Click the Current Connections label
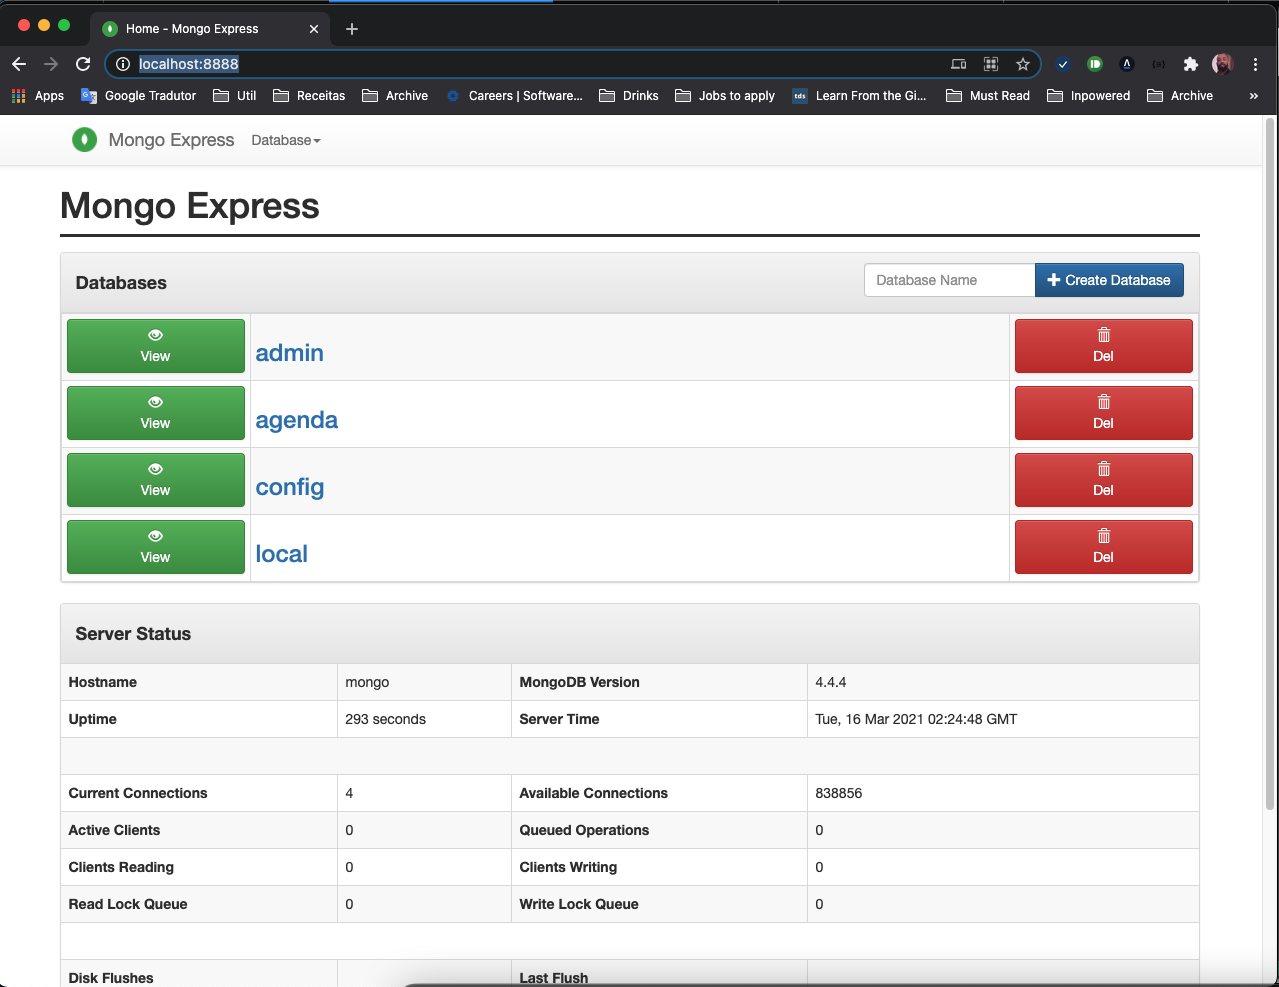 coord(138,793)
